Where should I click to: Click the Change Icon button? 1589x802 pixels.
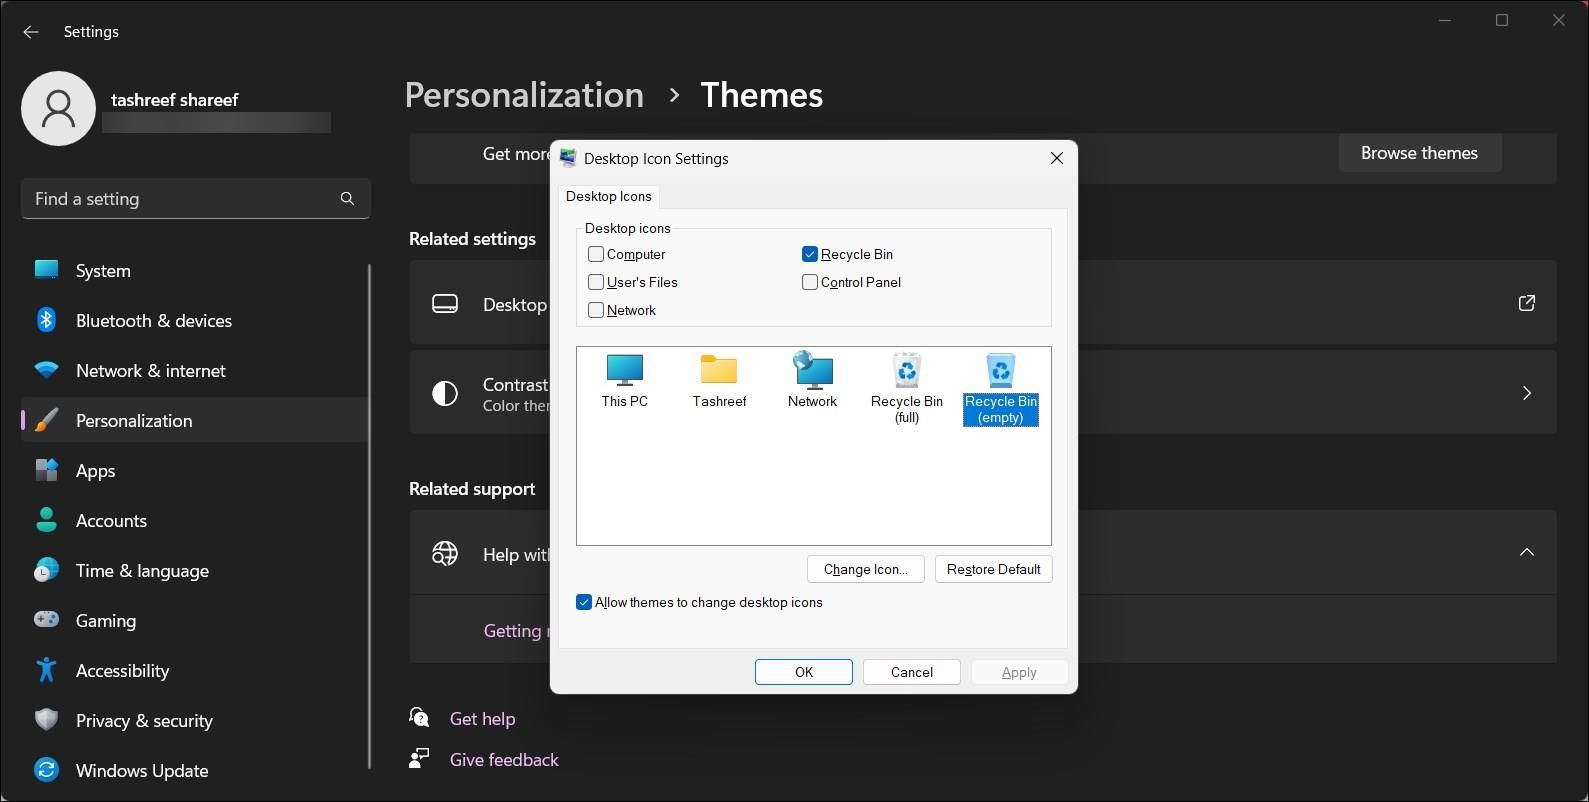pyautogui.click(x=865, y=569)
